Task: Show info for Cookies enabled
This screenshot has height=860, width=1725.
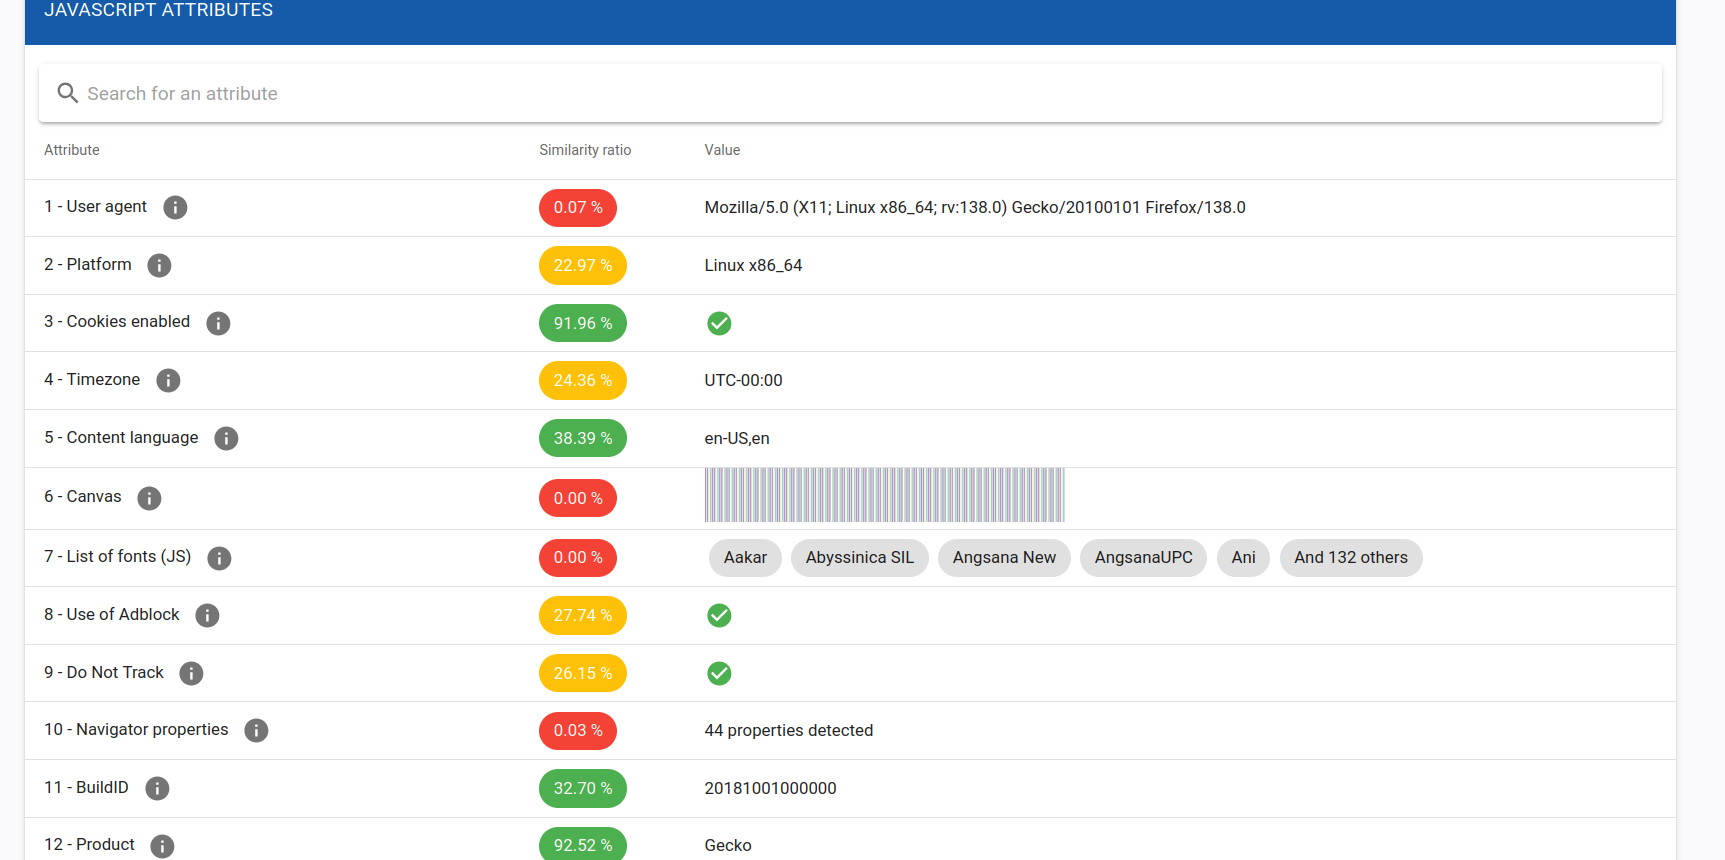Action: click(218, 323)
